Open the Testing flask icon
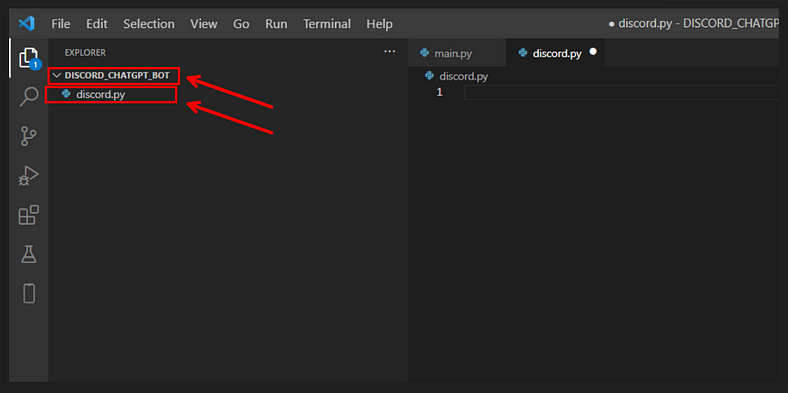 click(29, 254)
